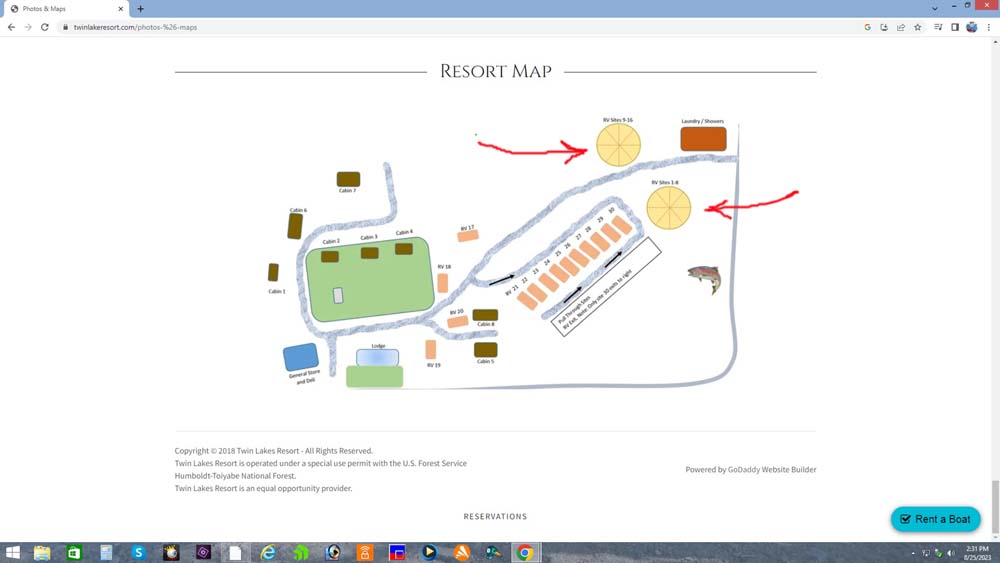Screen dimensions: 1000x563
Task: Click the twinlakeresort.com address bar
Action: click(400, 27)
